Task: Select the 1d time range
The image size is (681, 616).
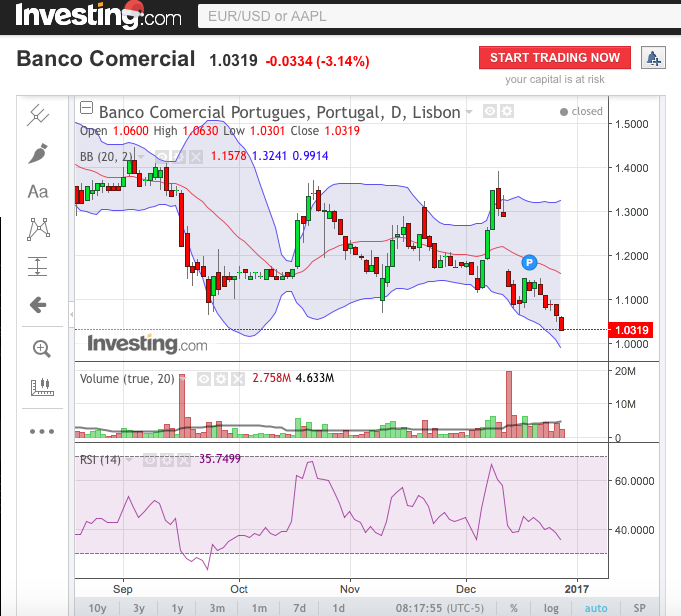Action: coord(338,608)
